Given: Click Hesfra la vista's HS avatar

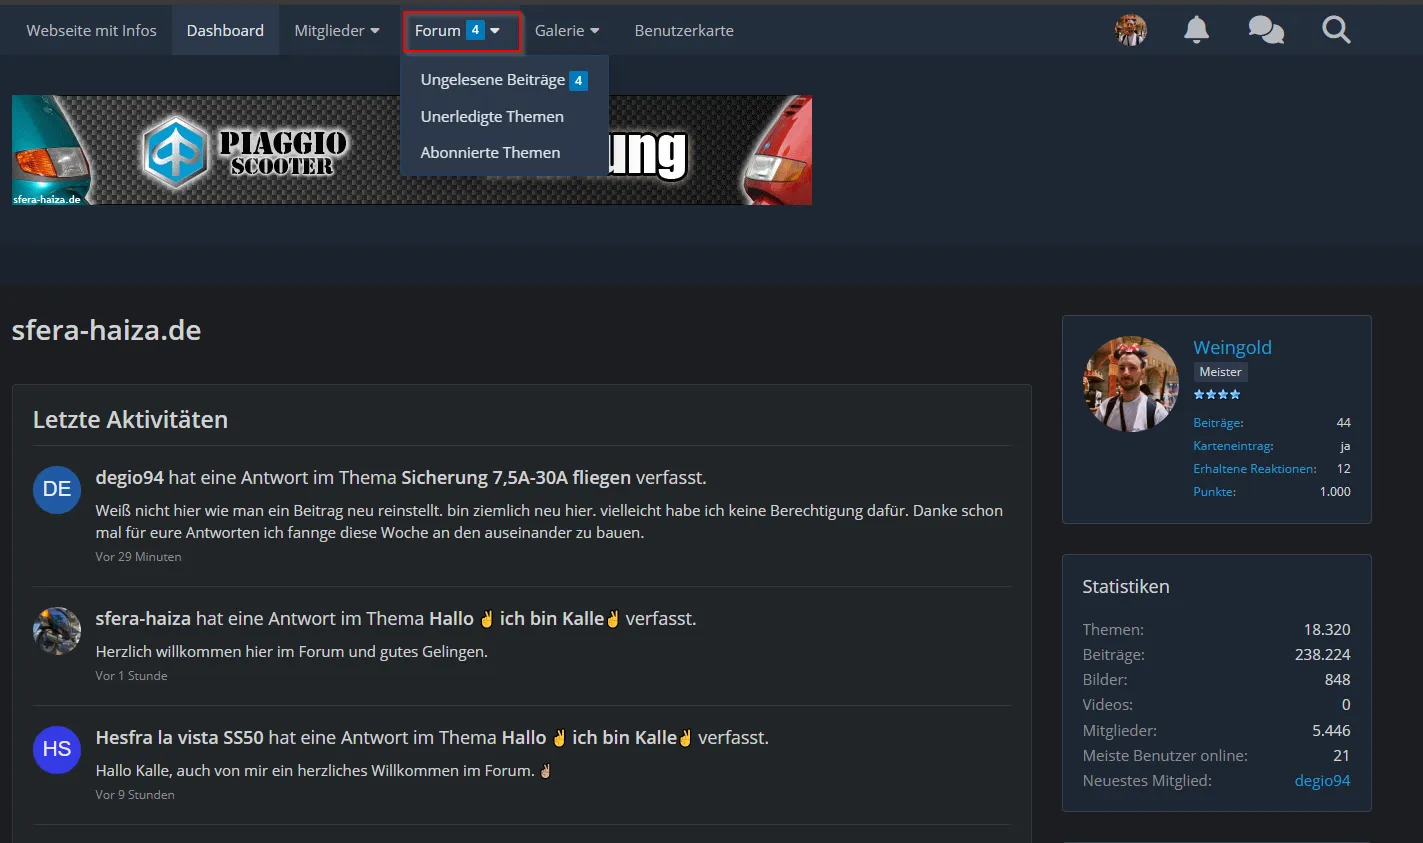Looking at the screenshot, I should coord(57,749).
